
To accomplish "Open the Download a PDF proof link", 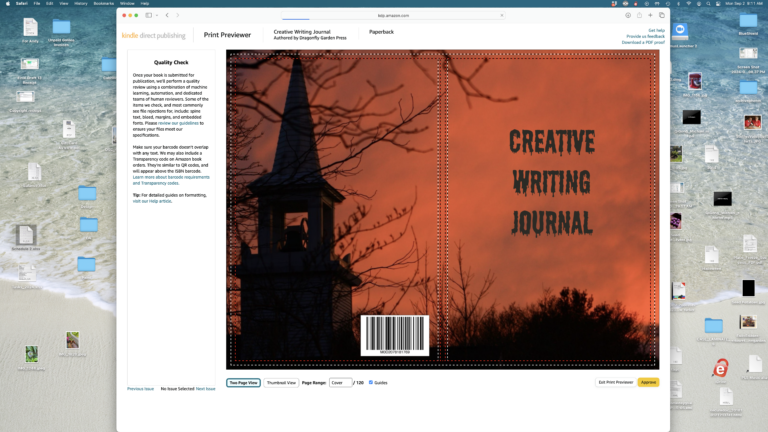I will pyautogui.click(x=643, y=43).
